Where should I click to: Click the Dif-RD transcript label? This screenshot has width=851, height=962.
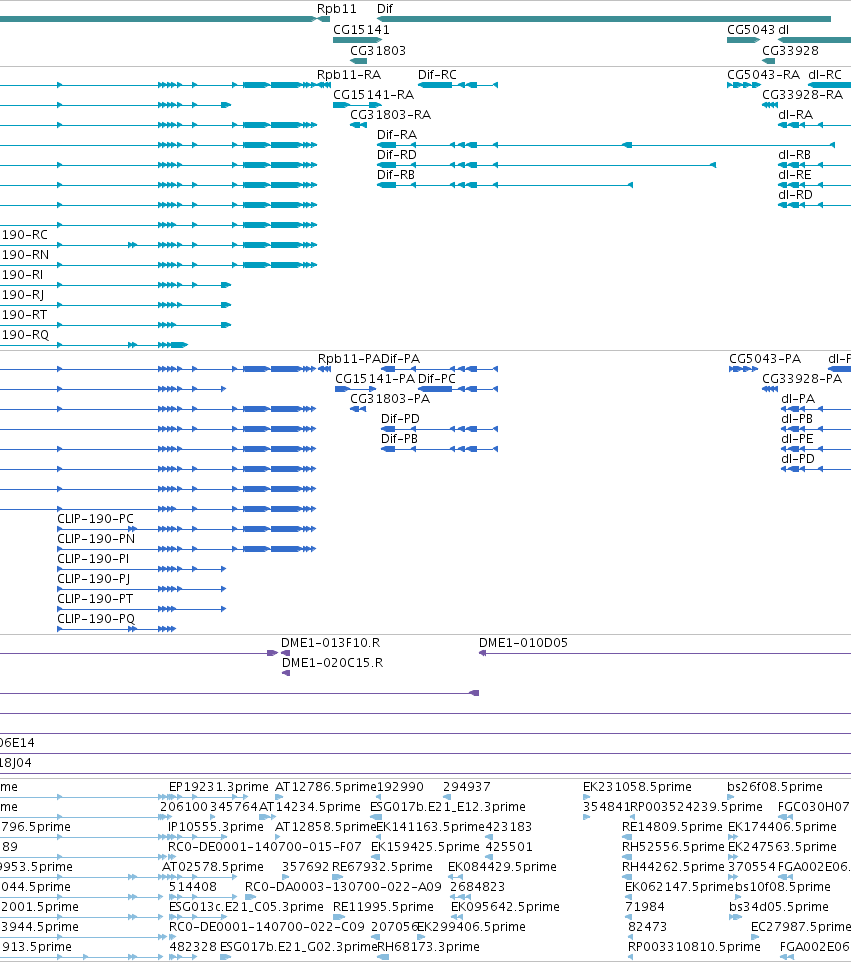(x=396, y=155)
